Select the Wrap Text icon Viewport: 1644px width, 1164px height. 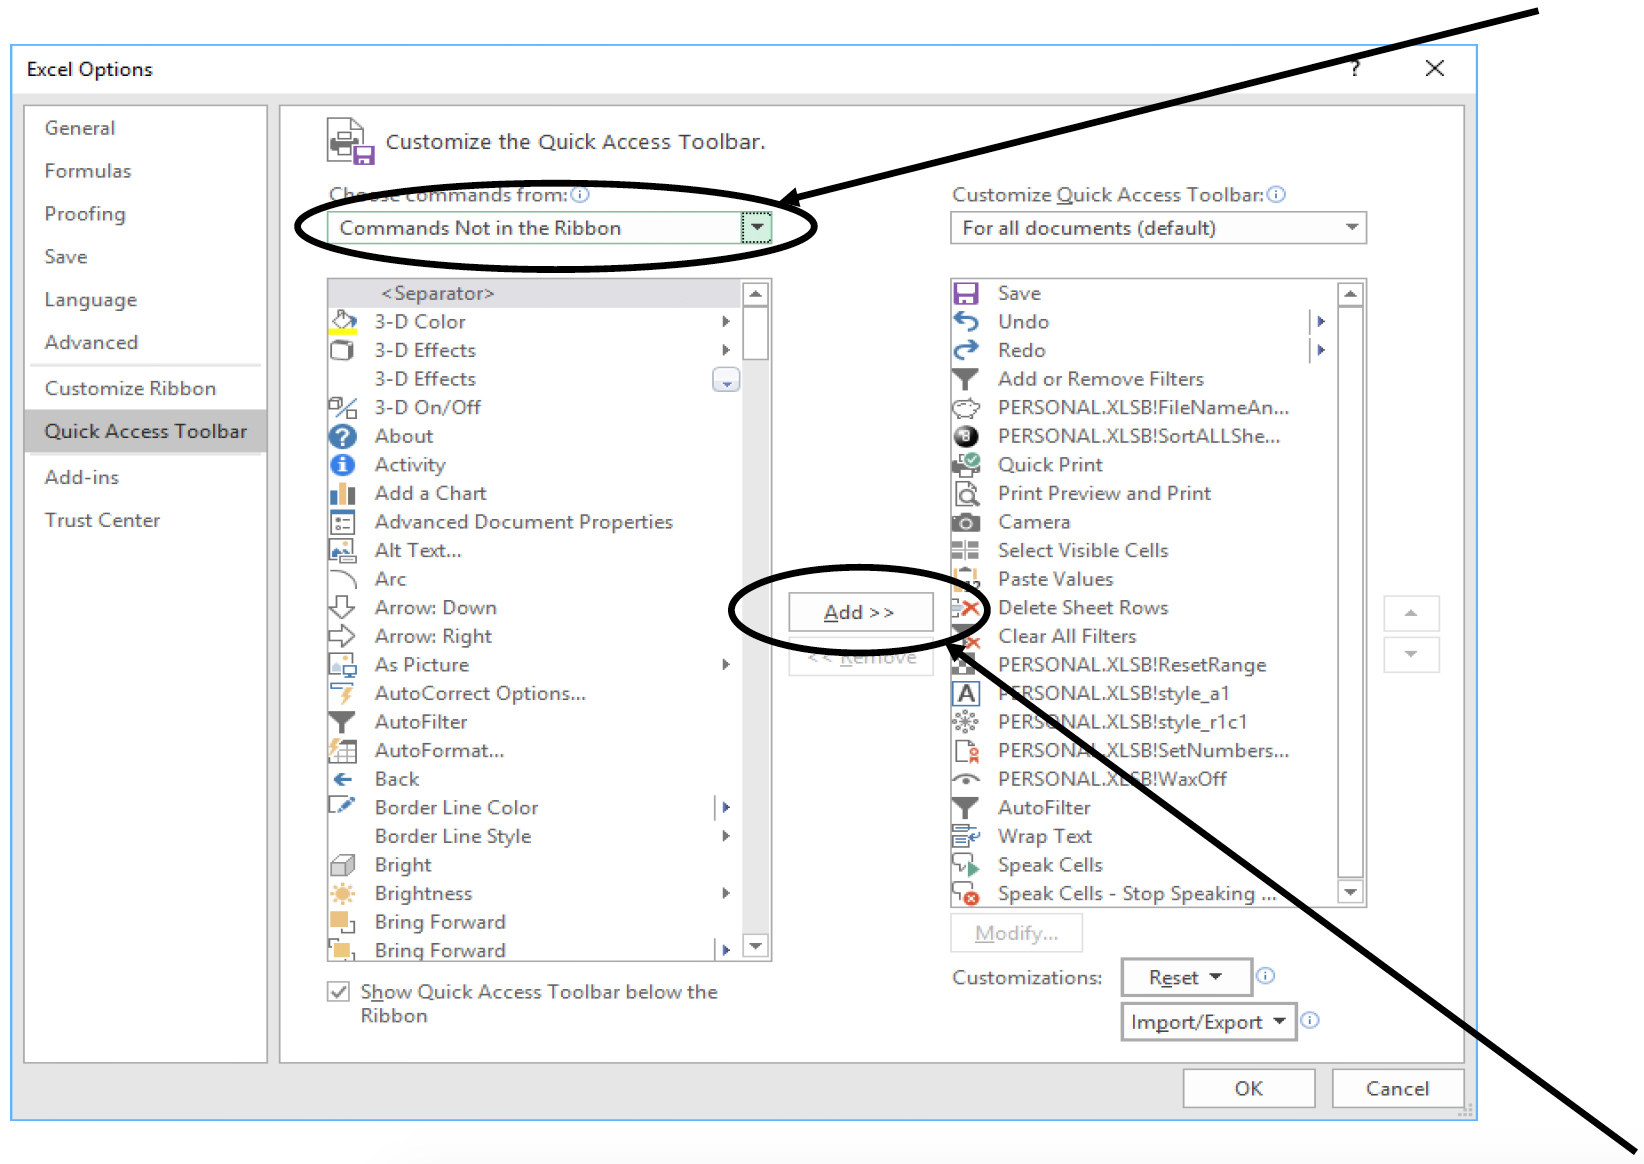click(x=966, y=836)
